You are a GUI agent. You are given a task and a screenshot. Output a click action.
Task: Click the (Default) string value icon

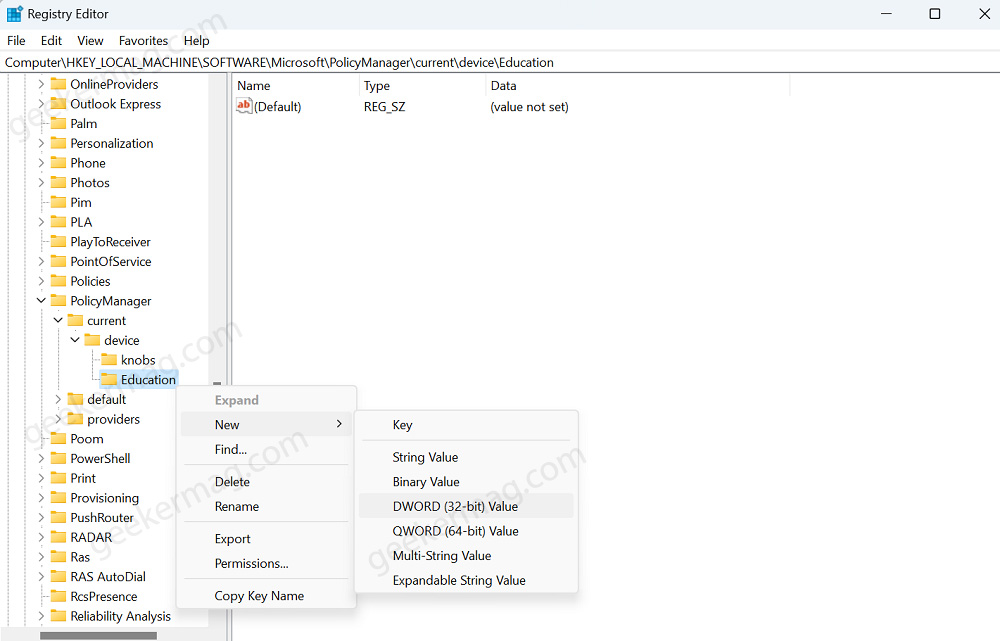tap(244, 106)
